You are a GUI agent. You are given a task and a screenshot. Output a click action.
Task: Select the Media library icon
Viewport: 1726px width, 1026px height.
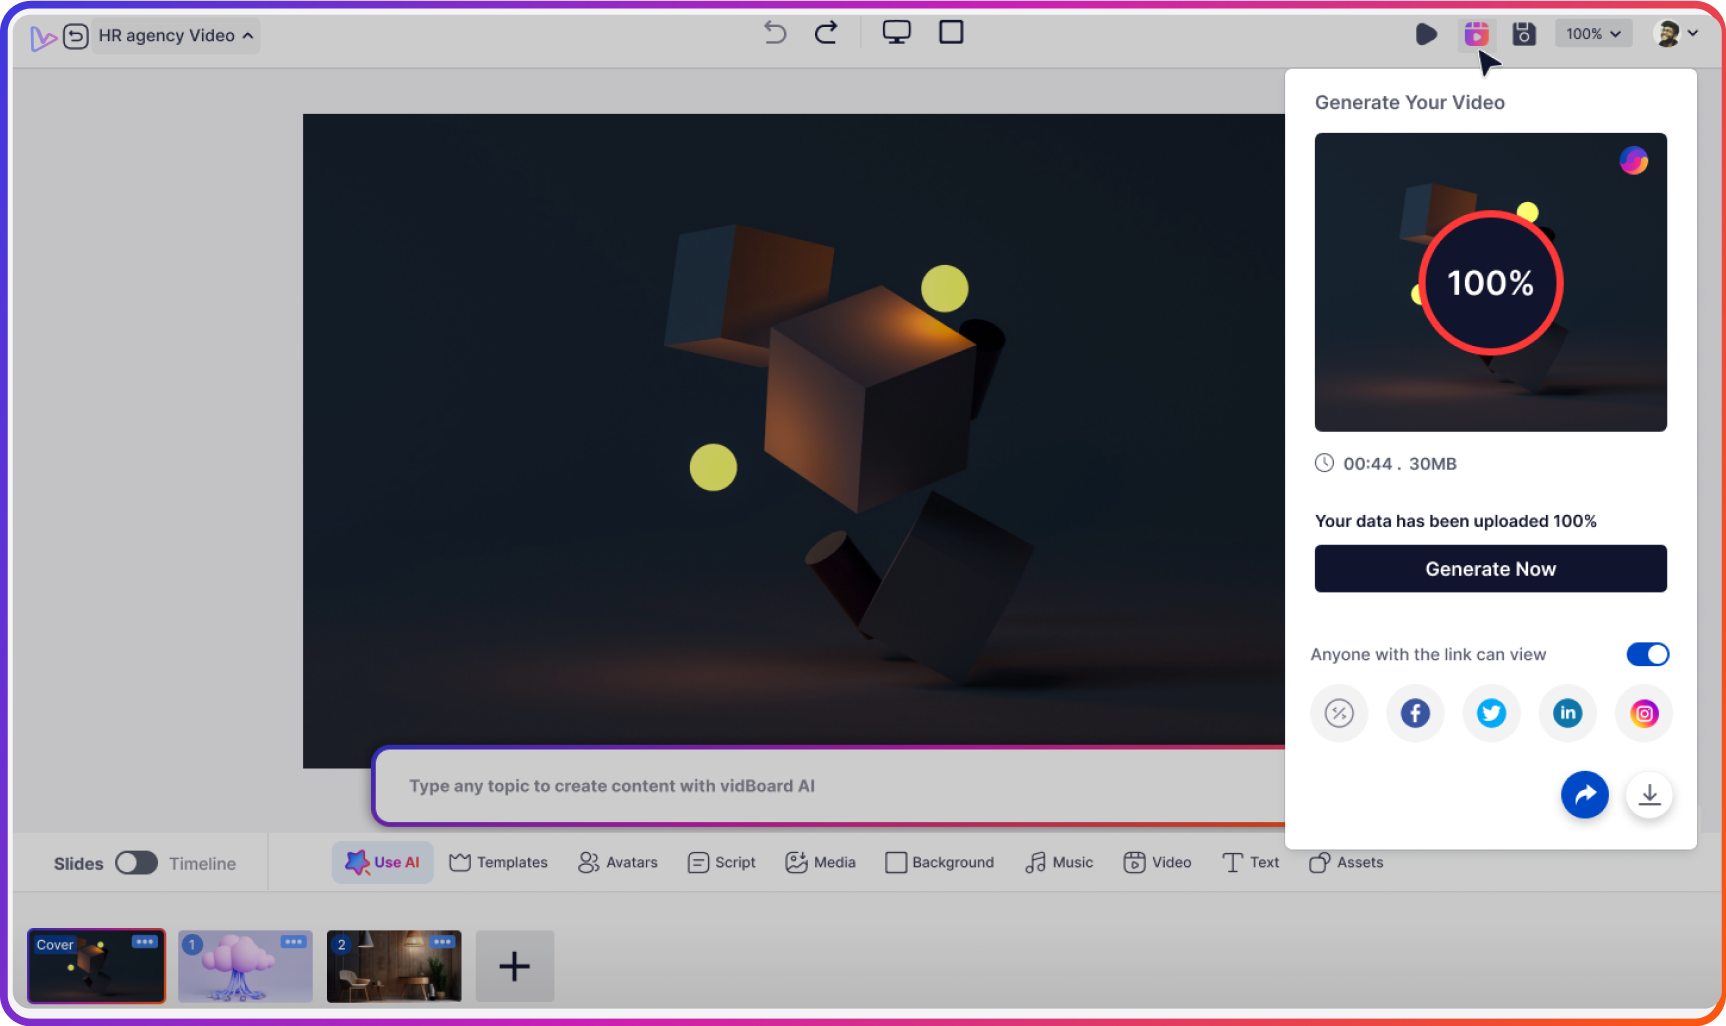(797, 862)
